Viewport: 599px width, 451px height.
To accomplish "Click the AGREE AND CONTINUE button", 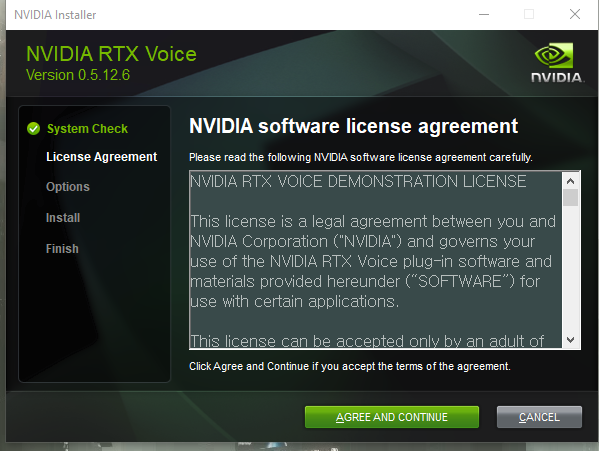I will pos(392,417).
